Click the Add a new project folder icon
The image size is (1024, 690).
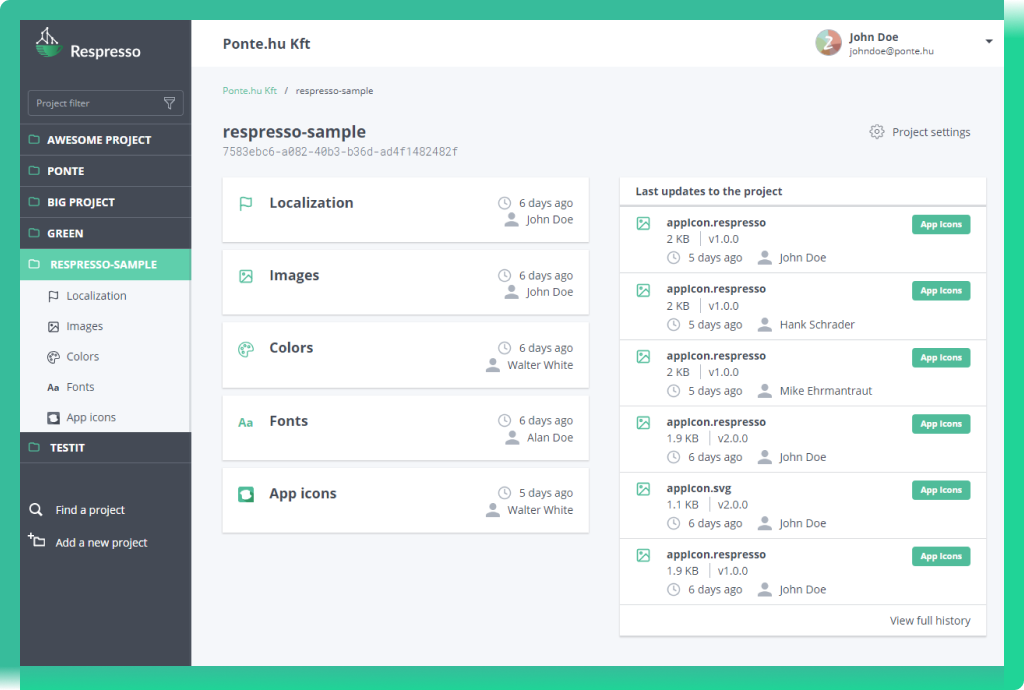click(36, 541)
